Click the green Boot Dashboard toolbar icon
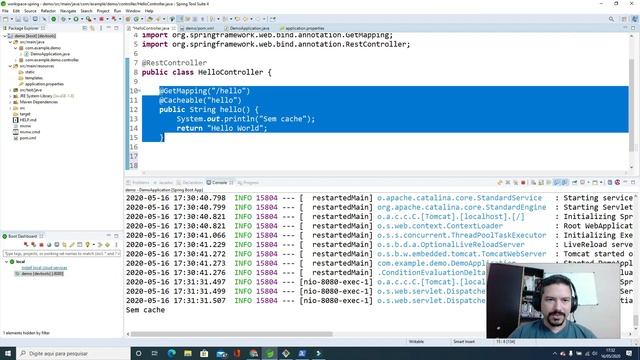 coord(53,19)
